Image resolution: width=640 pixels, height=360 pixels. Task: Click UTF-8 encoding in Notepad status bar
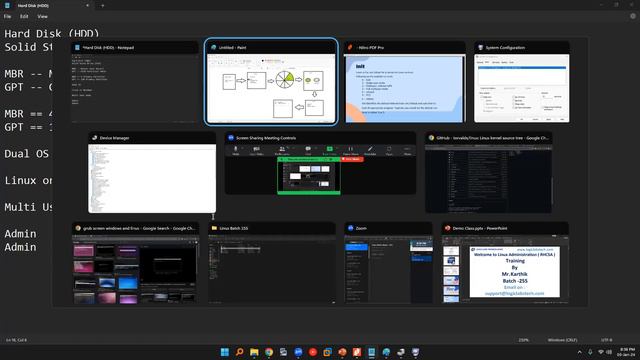click(x=607, y=340)
